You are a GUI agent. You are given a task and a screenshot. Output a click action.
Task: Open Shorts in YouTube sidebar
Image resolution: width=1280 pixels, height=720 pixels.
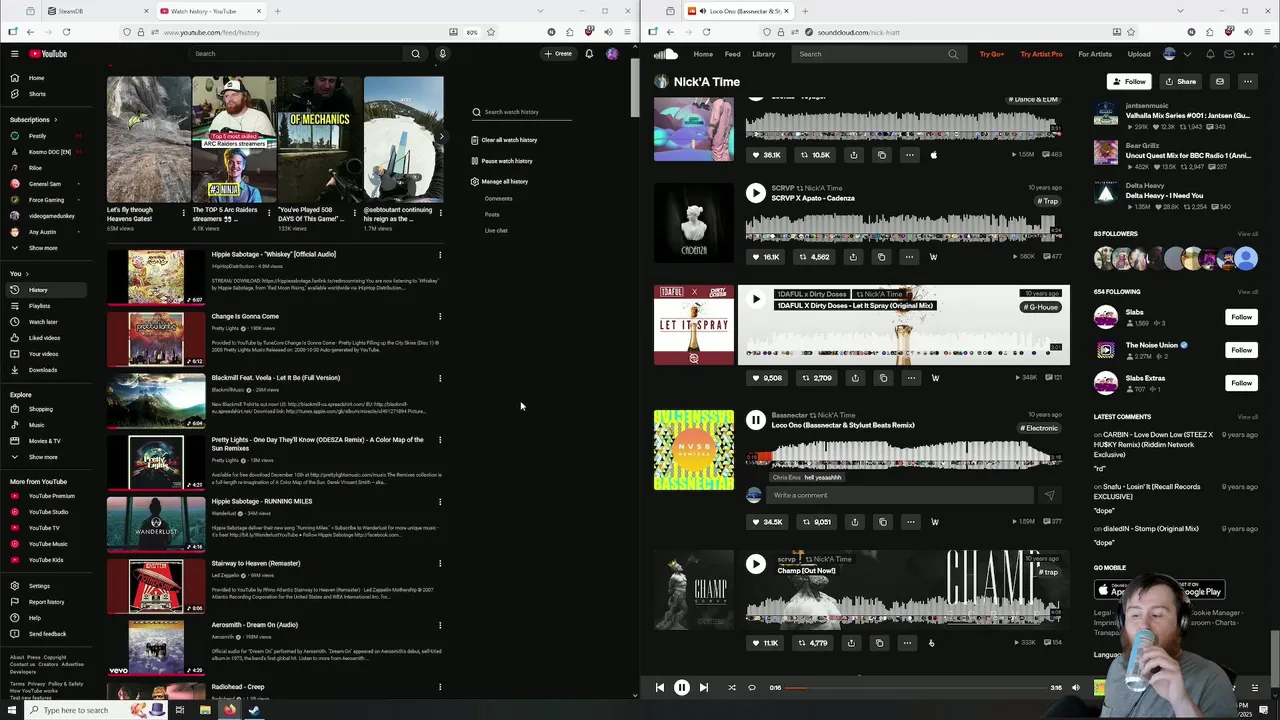pyautogui.click(x=37, y=94)
